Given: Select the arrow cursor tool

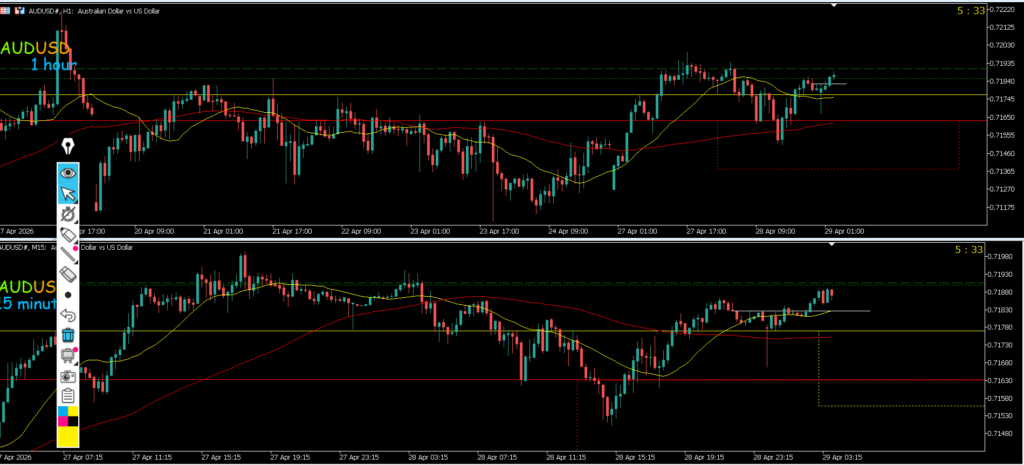Looking at the screenshot, I should click(x=69, y=194).
